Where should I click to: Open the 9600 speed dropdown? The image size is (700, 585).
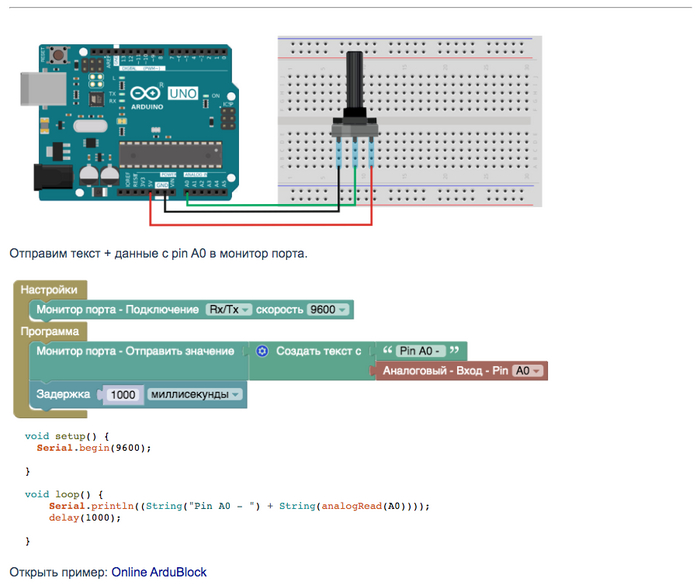pos(328,310)
